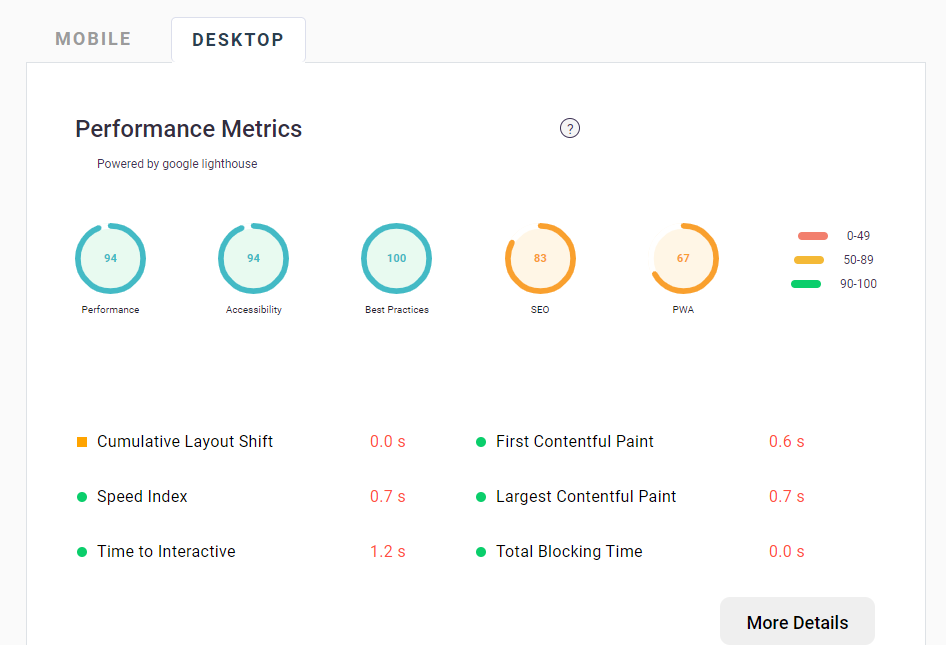The width and height of the screenshot is (946, 645).
Task: Click the Best Practices 100 gauge
Action: 397,258
